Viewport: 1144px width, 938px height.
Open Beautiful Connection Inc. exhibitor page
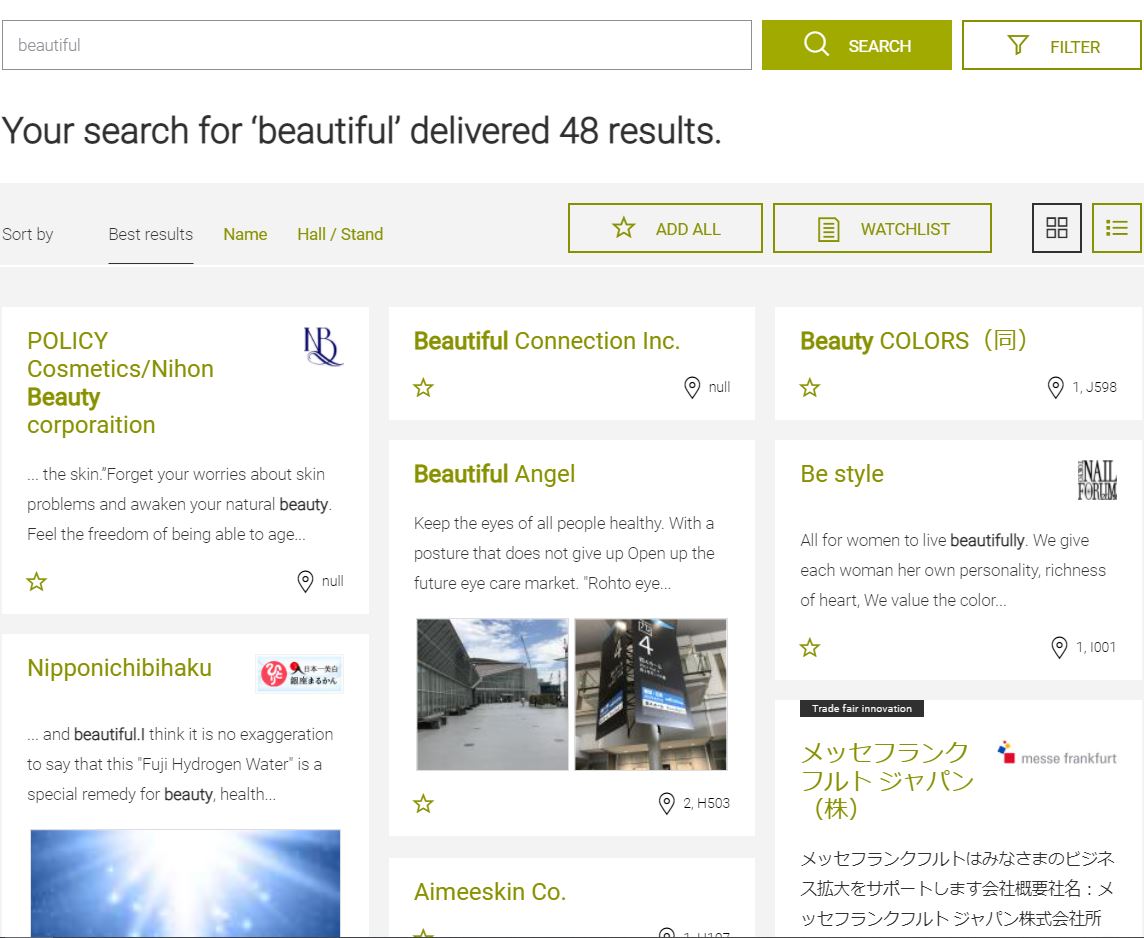point(546,341)
